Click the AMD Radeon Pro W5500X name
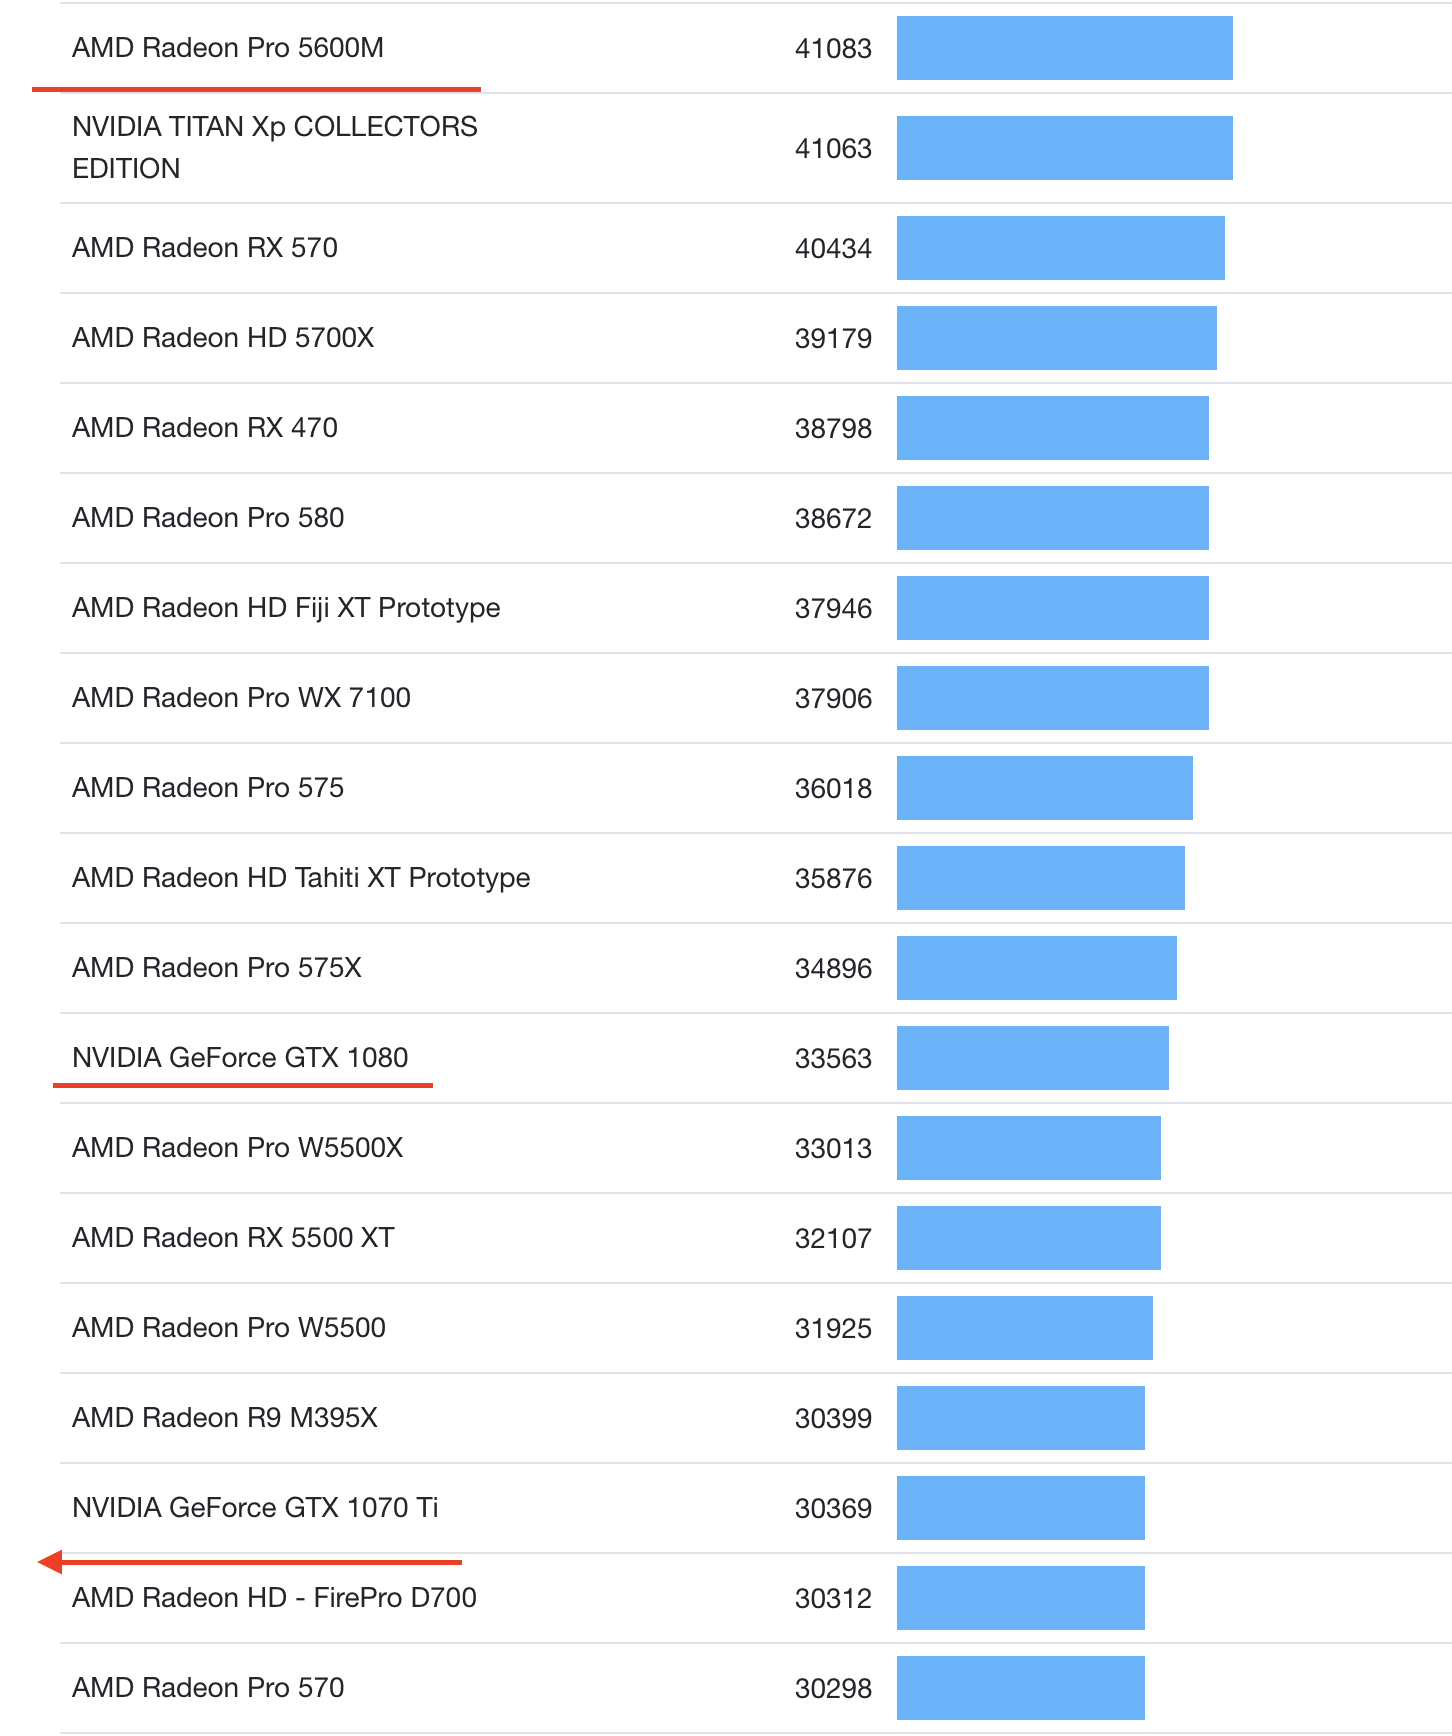Screen dimensions: 1452x1736 pyautogui.click(x=238, y=1148)
